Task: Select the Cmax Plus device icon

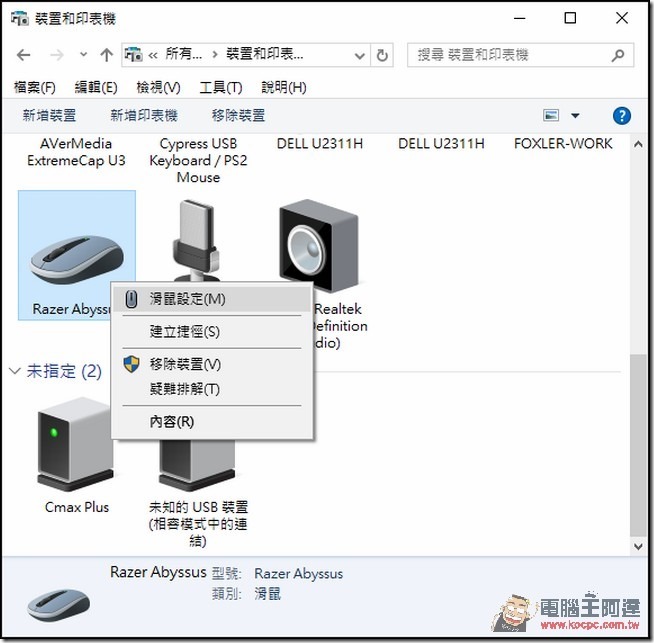Action: tap(75, 445)
